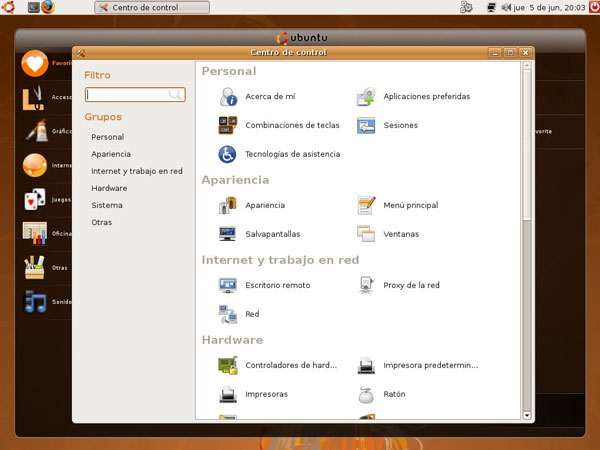Screen dimensions: 600x450
Task: Open Impresora predeterminada icon
Action: 366,365
